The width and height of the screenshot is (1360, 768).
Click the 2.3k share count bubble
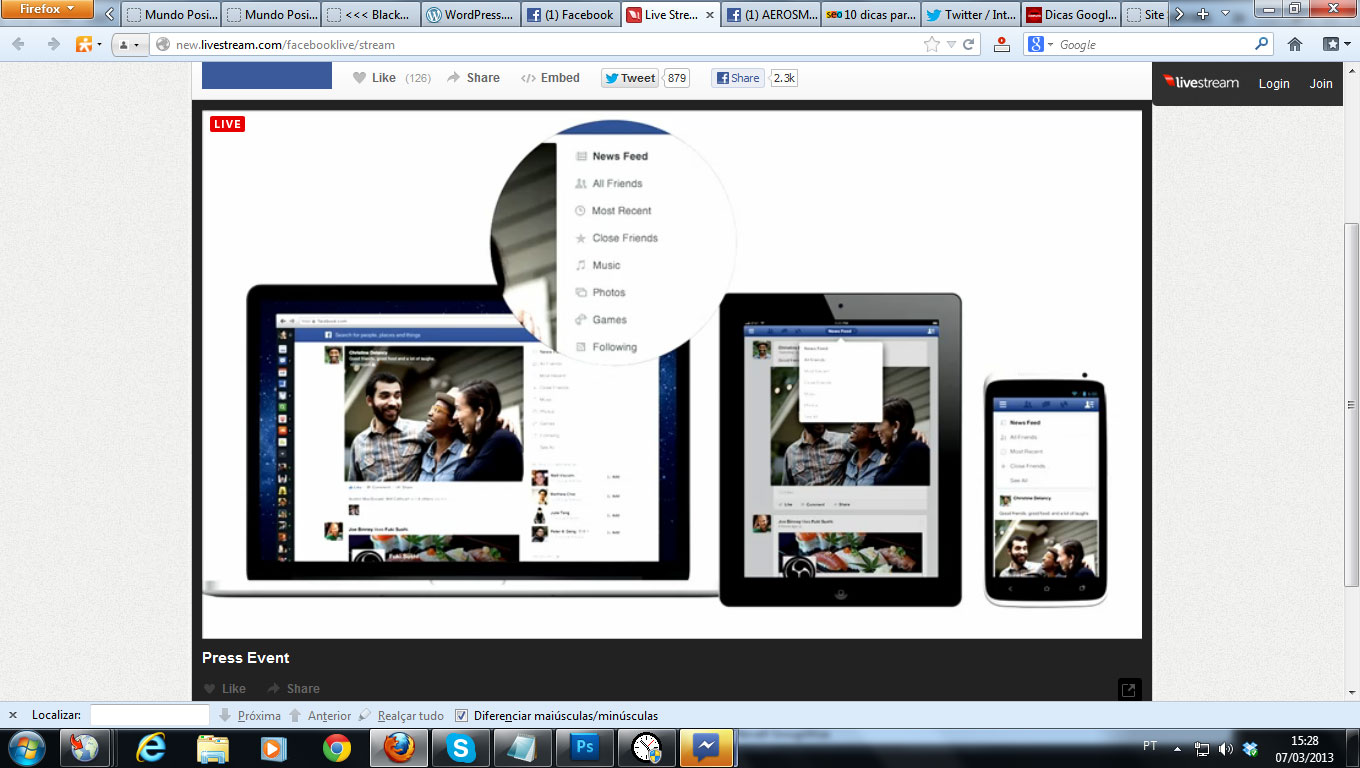[x=784, y=78]
